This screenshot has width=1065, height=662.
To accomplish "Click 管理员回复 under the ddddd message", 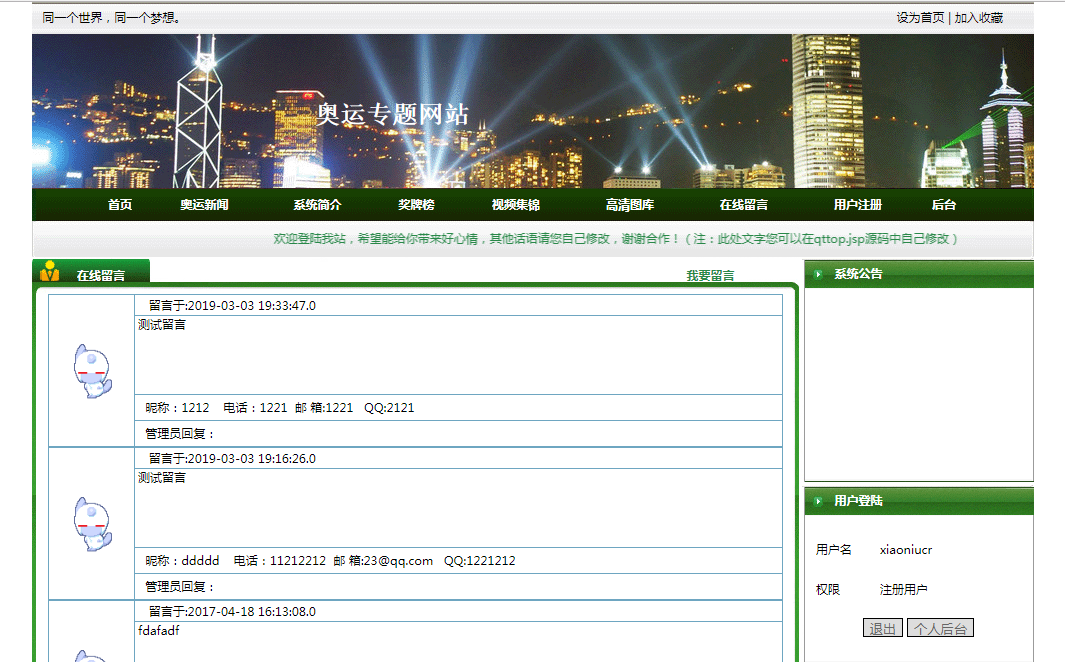I will tap(180, 586).
